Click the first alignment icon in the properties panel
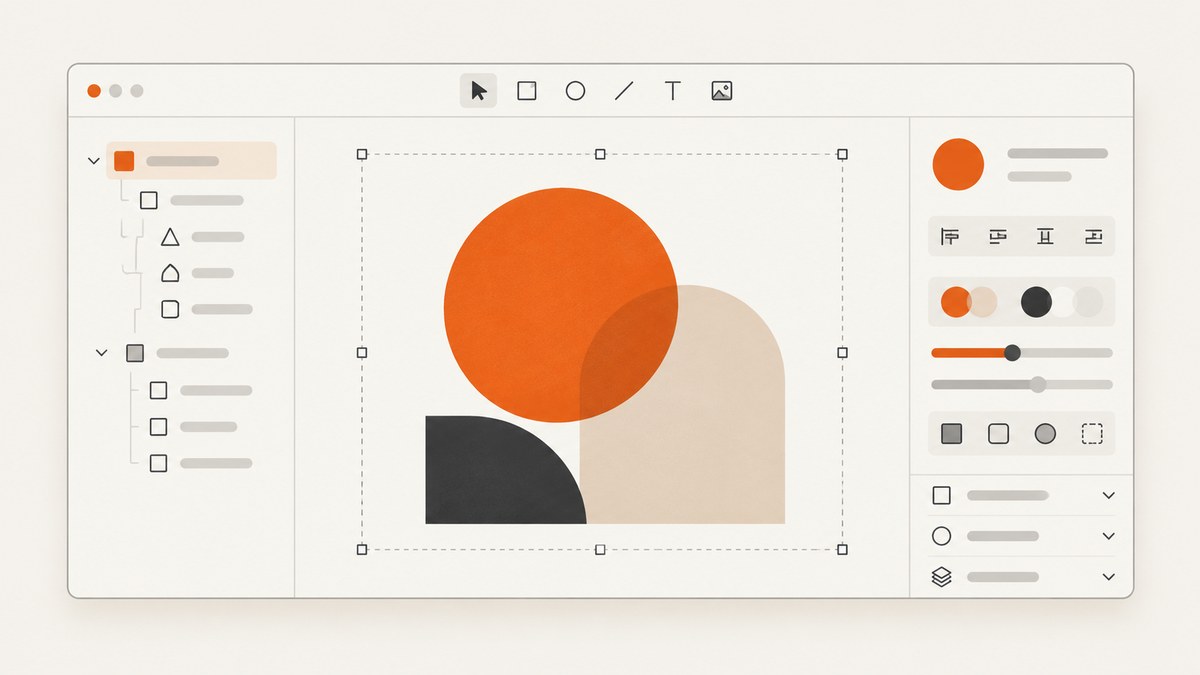Viewport: 1200px width, 675px height. (950, 237)
